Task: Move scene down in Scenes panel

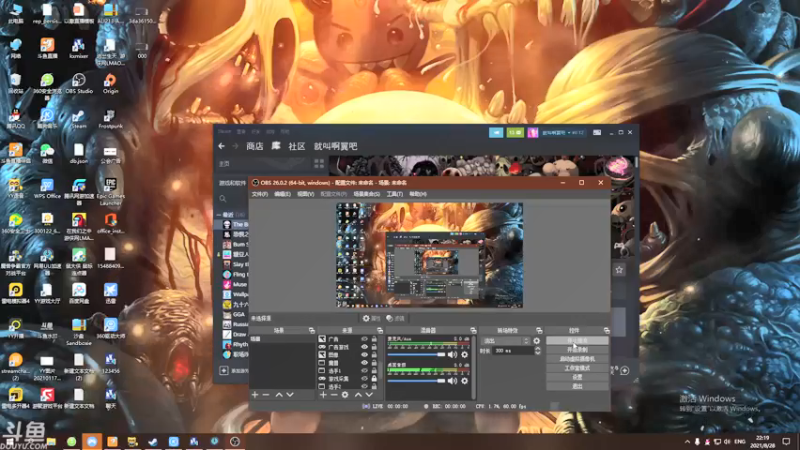Action: (x=290, y=395)
